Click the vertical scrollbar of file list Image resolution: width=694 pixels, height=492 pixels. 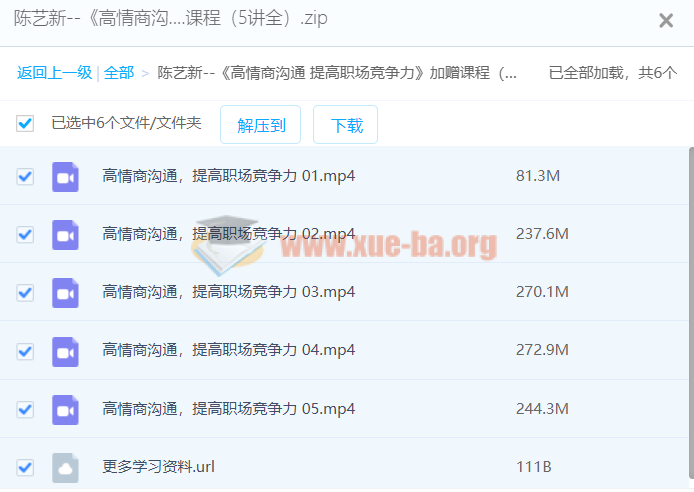tap(690, 300)
